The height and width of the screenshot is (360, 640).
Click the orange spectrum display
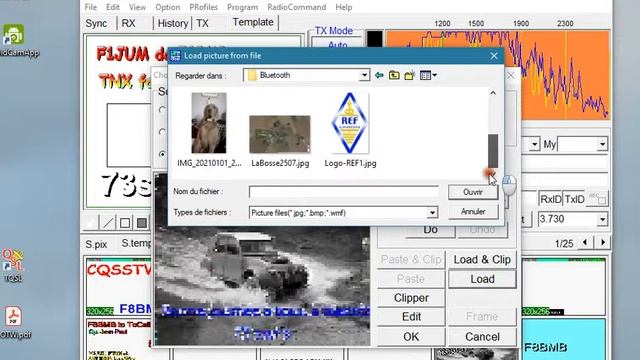click(498, 75)
